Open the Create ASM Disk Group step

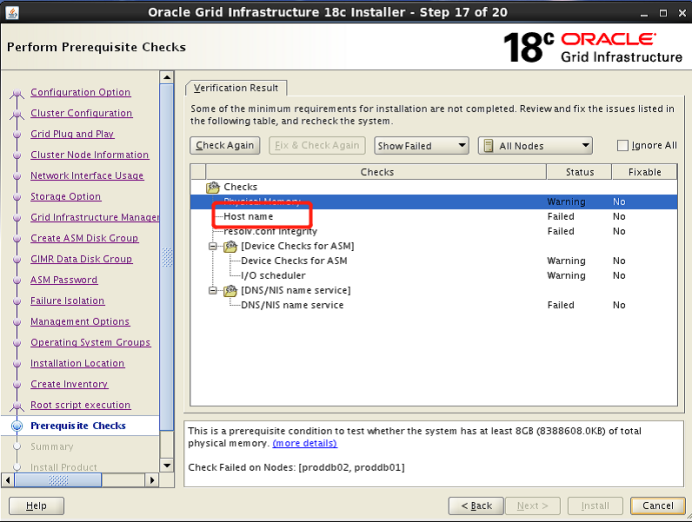point(84,238)
